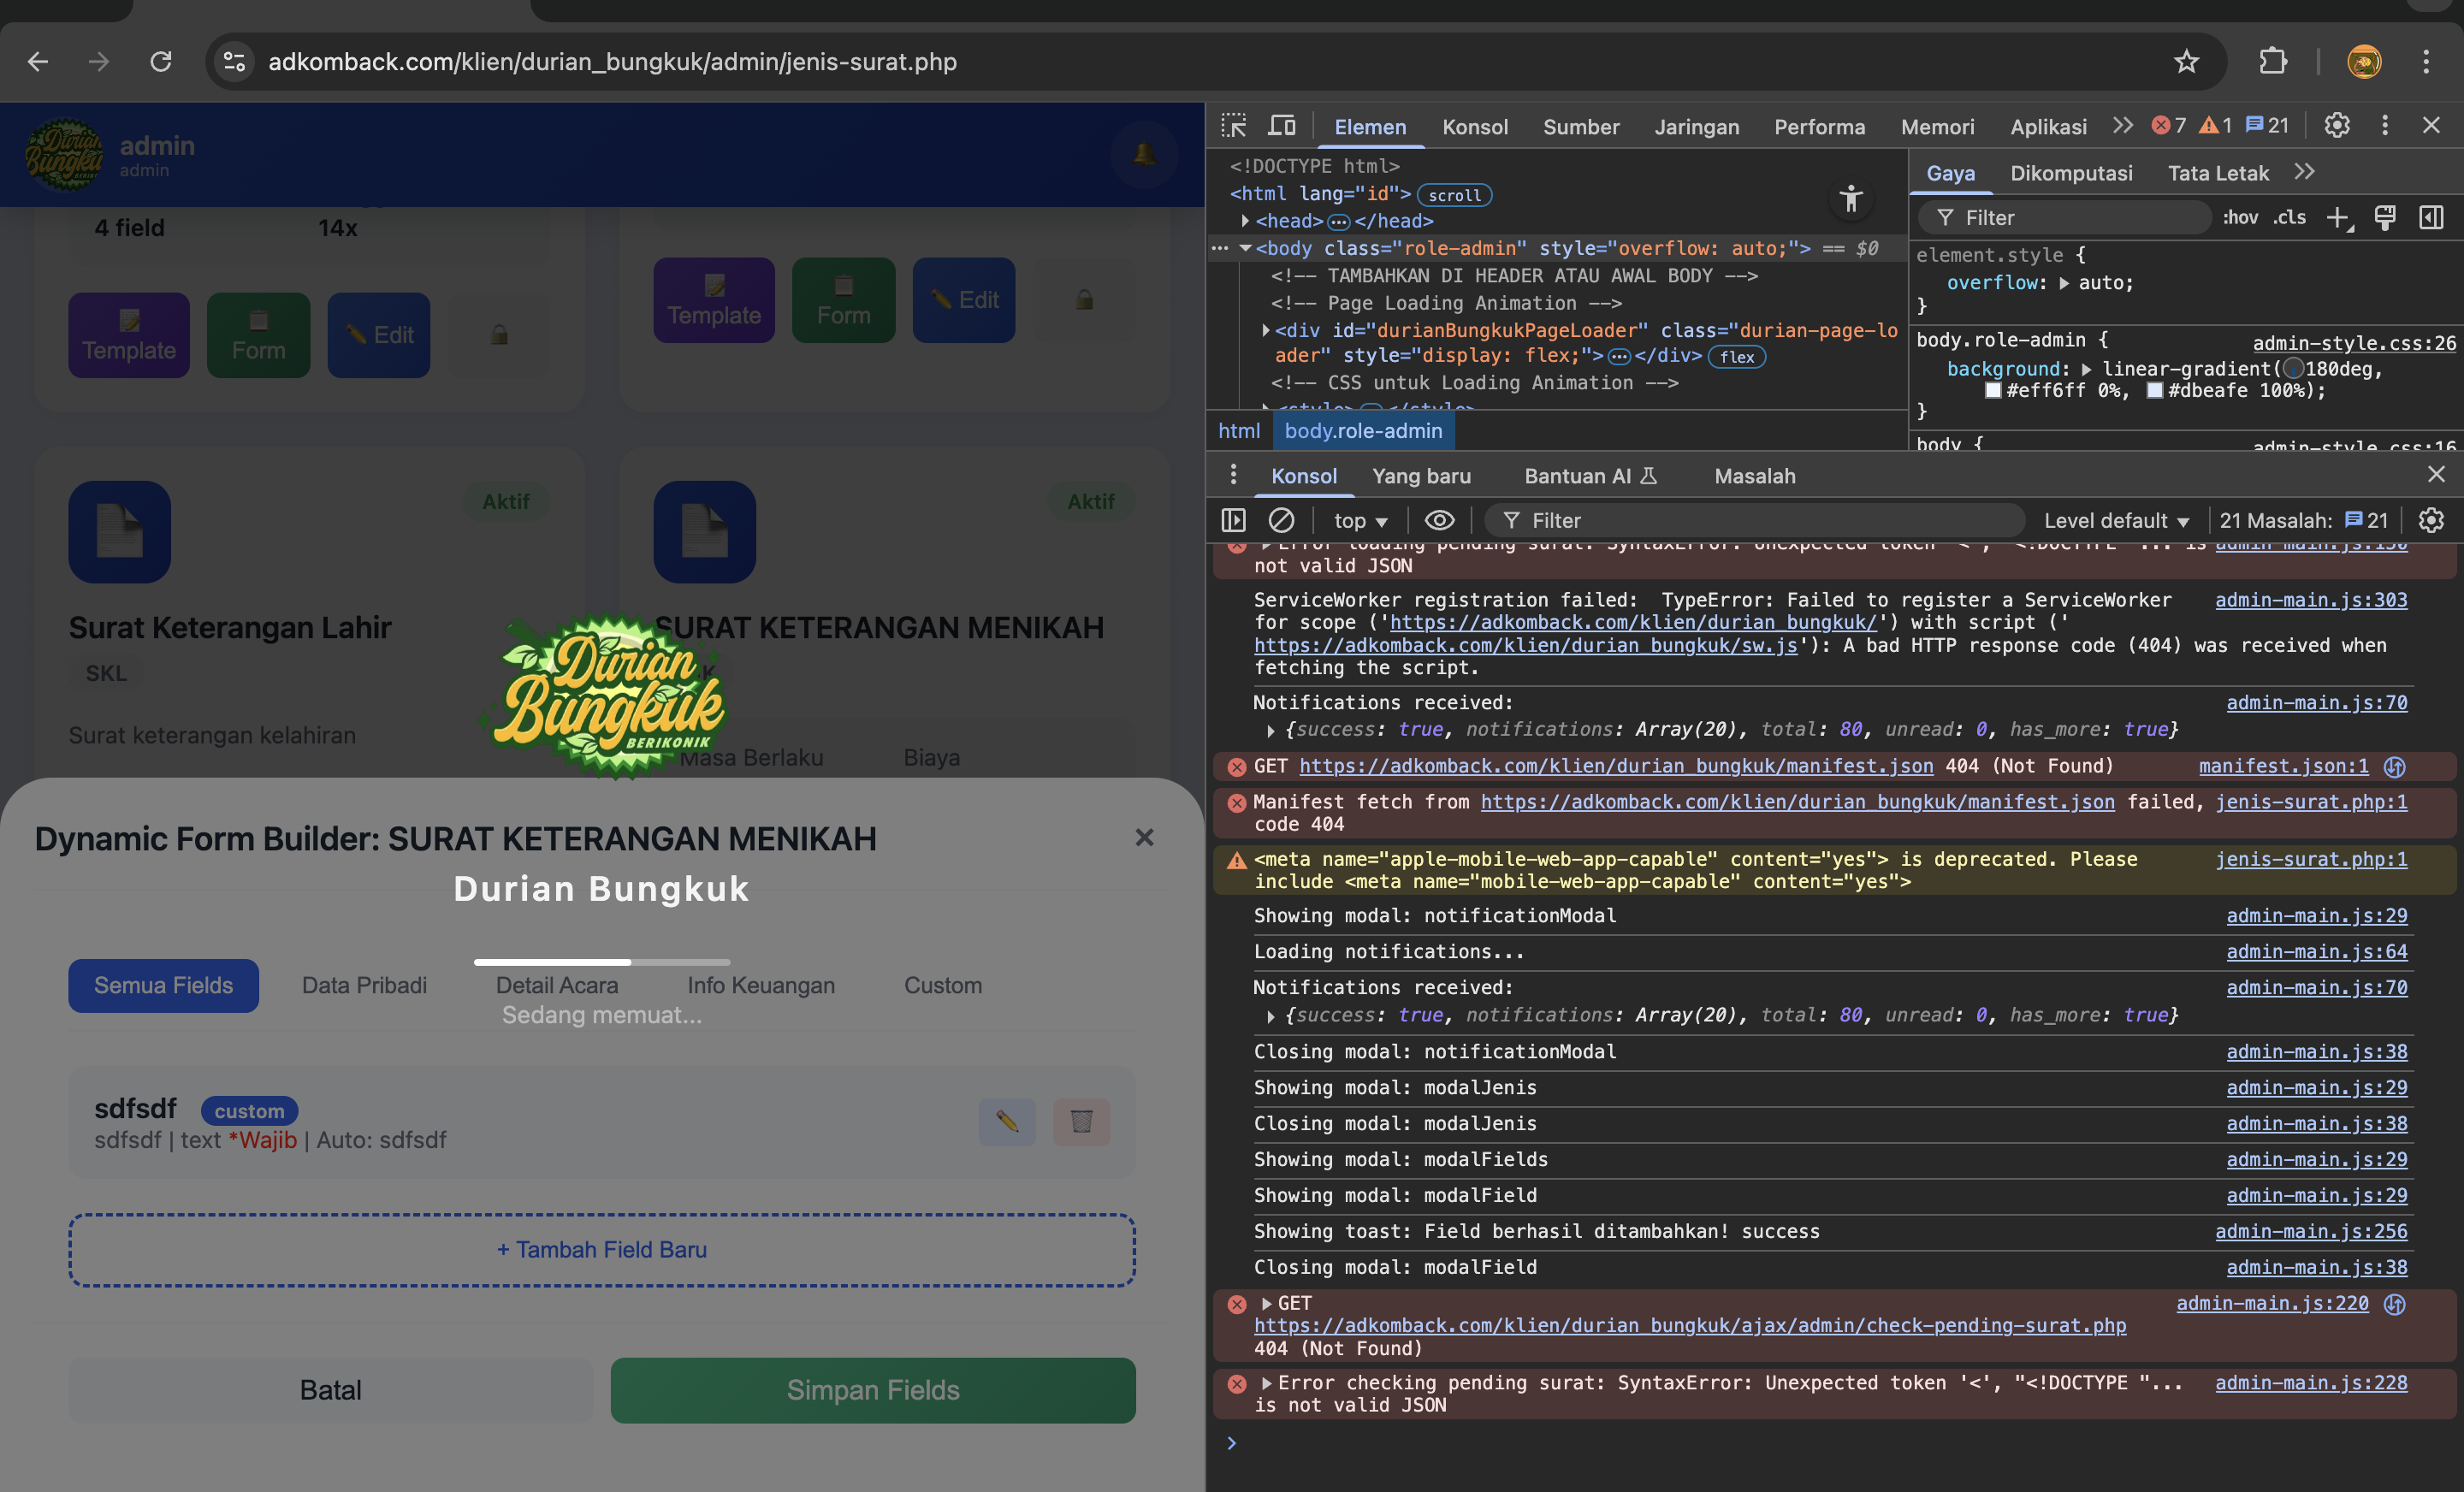This screenshot has height=1492, width=2464.
Task: Open the check-pending-surat.php error link
Action: click(x=1689, y=1325)
